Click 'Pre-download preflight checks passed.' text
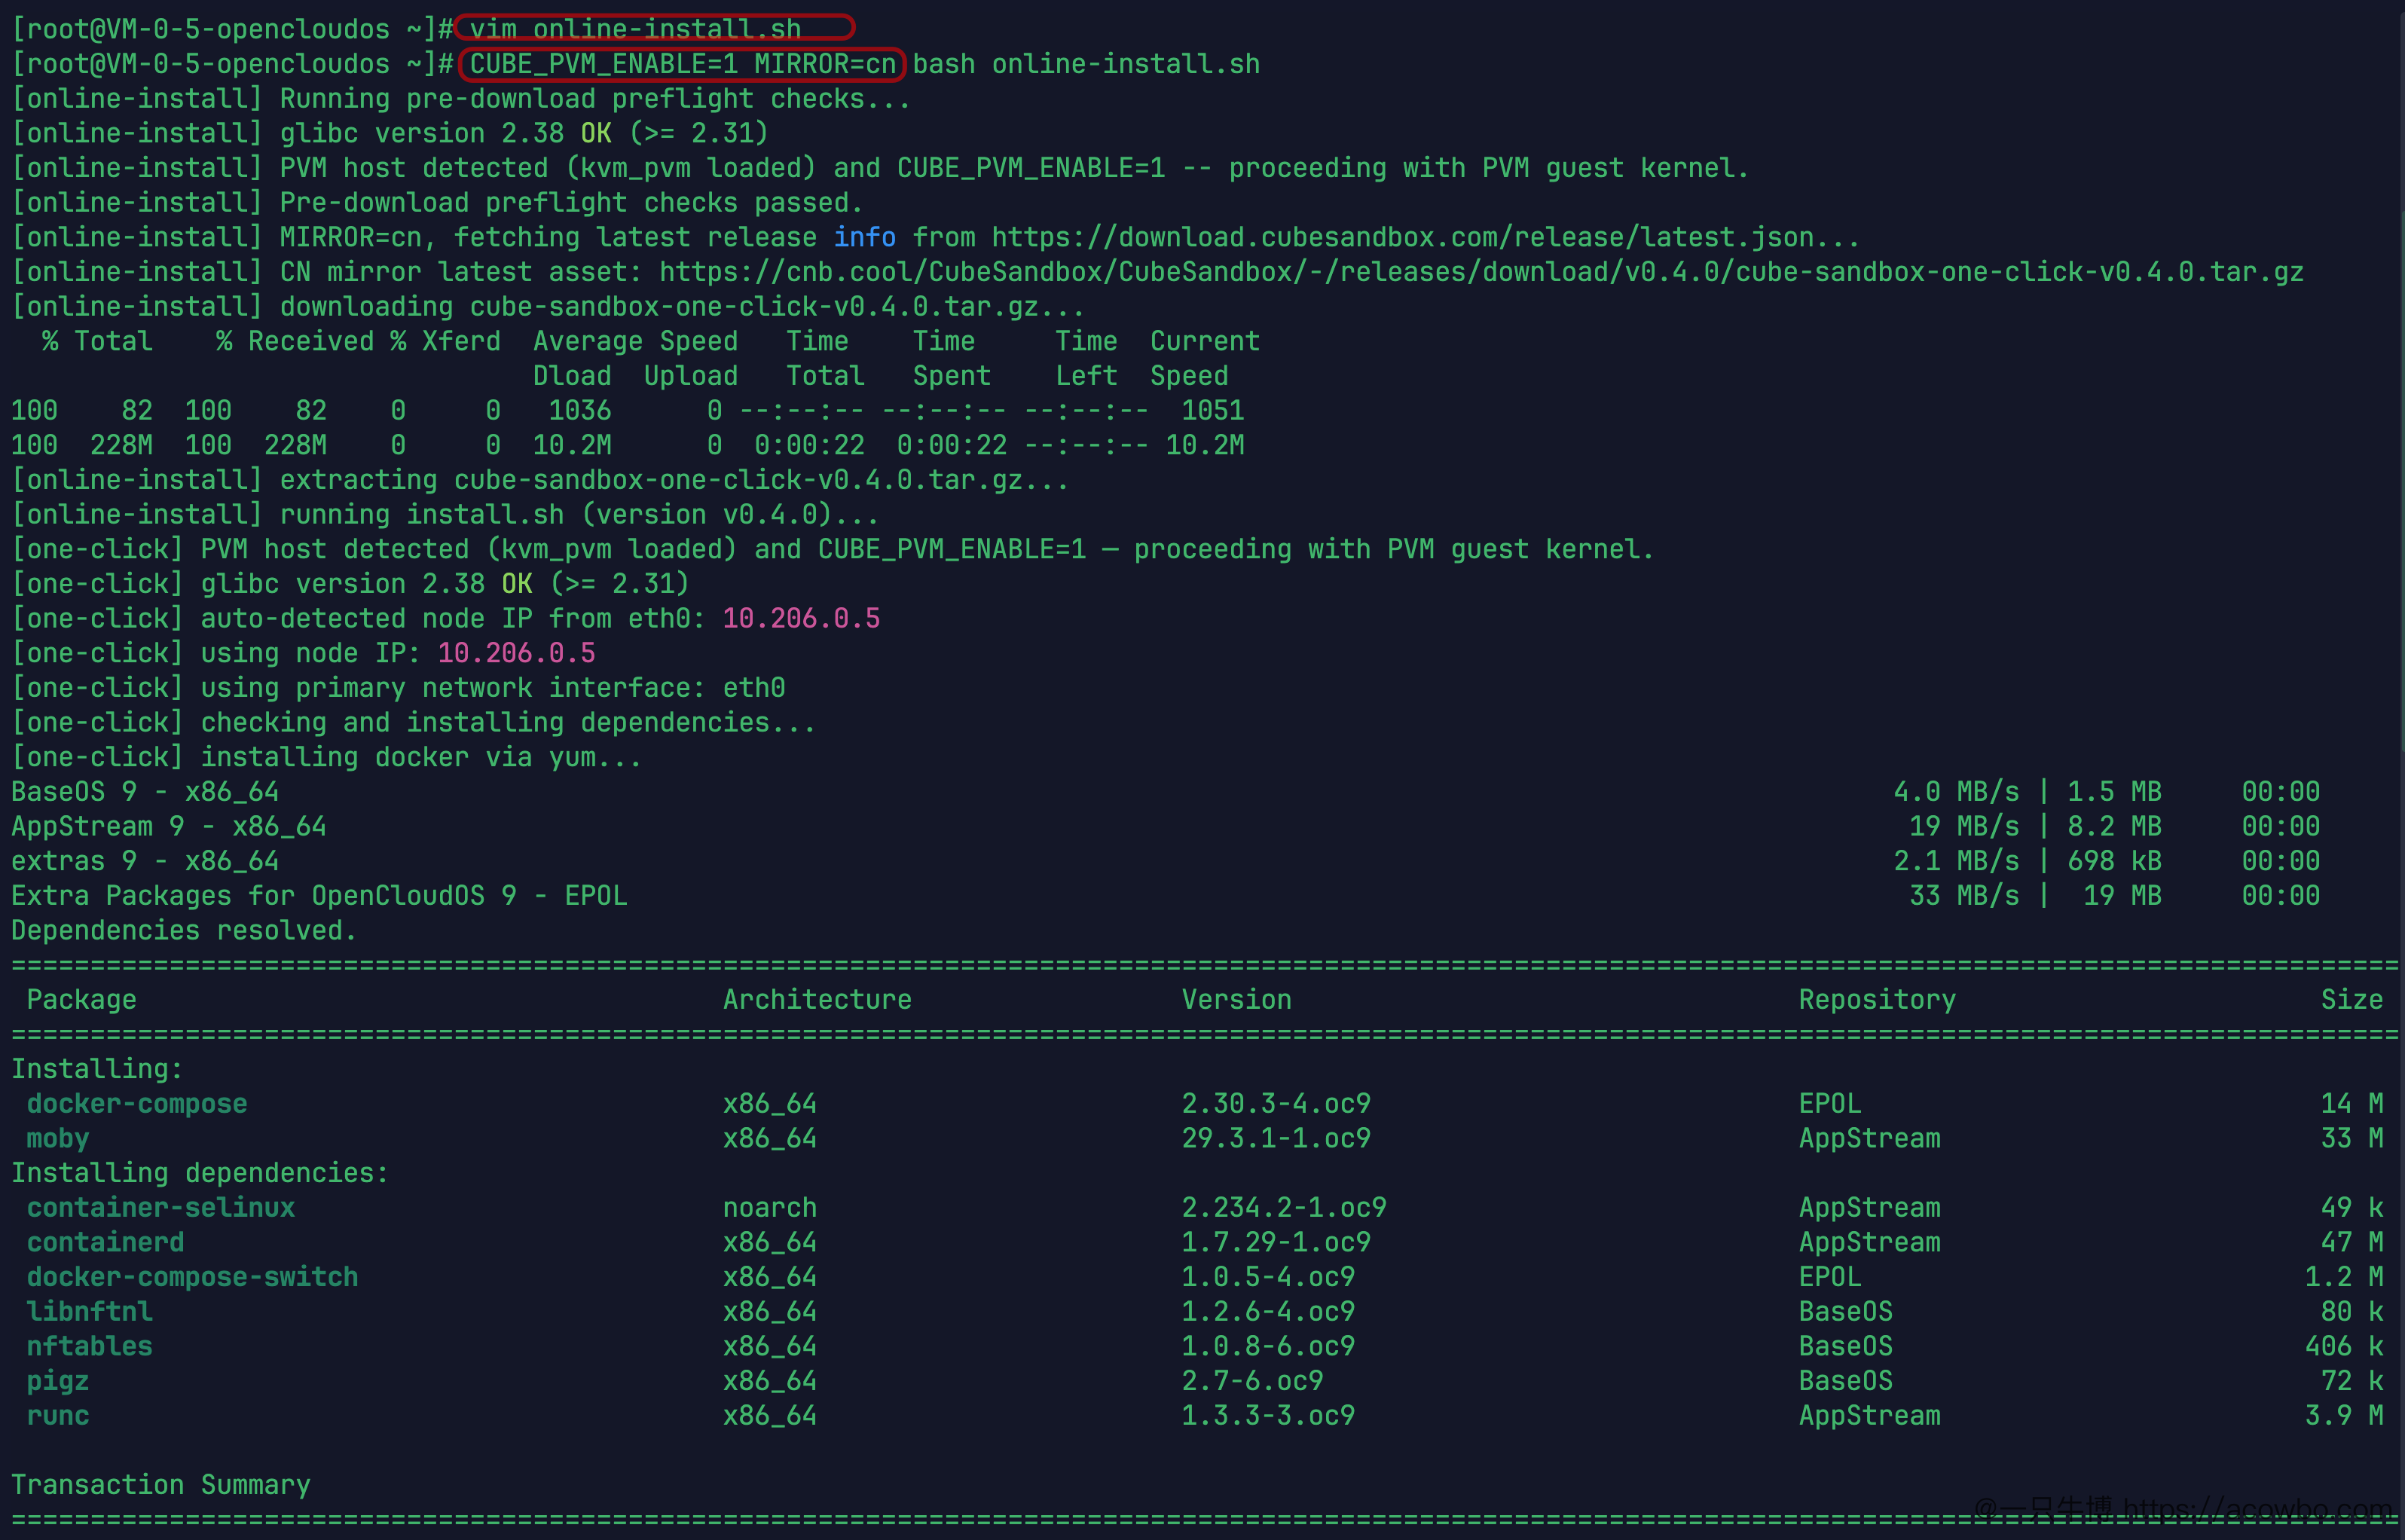The height and width of the screenshot is (1540, 2405). (x=571, y=203)
